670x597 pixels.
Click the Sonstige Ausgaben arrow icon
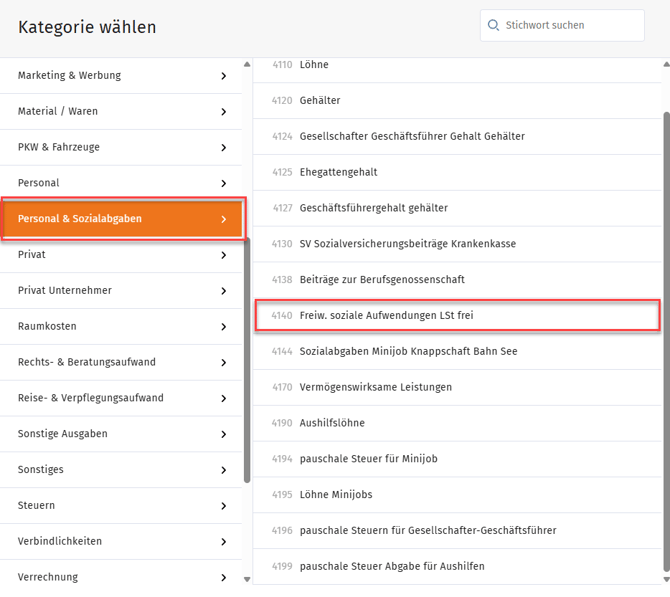click(x=223, y=435)
